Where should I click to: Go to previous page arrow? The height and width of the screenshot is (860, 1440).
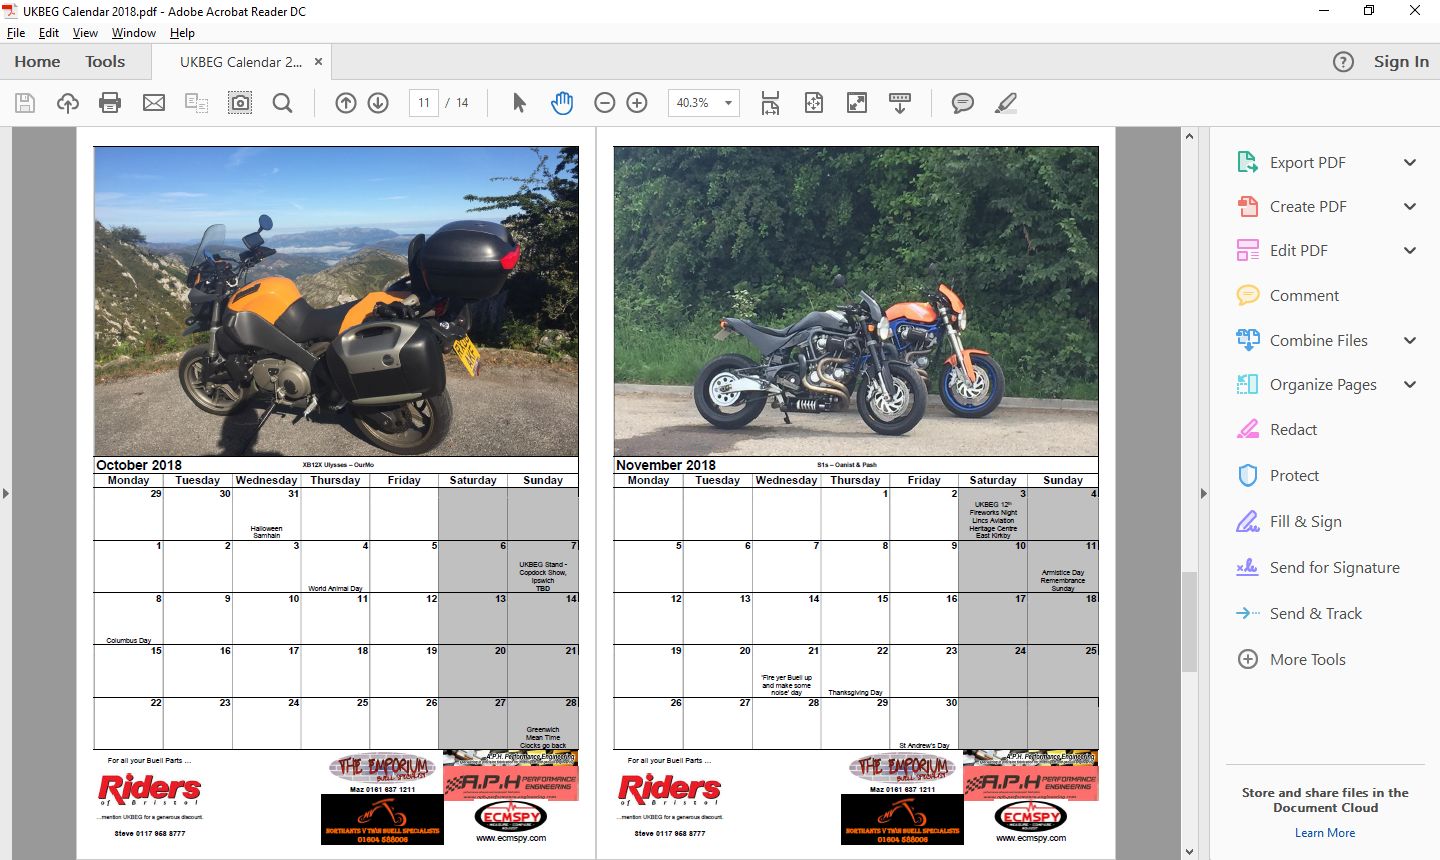pyautogui.click(x=346, y=103)
